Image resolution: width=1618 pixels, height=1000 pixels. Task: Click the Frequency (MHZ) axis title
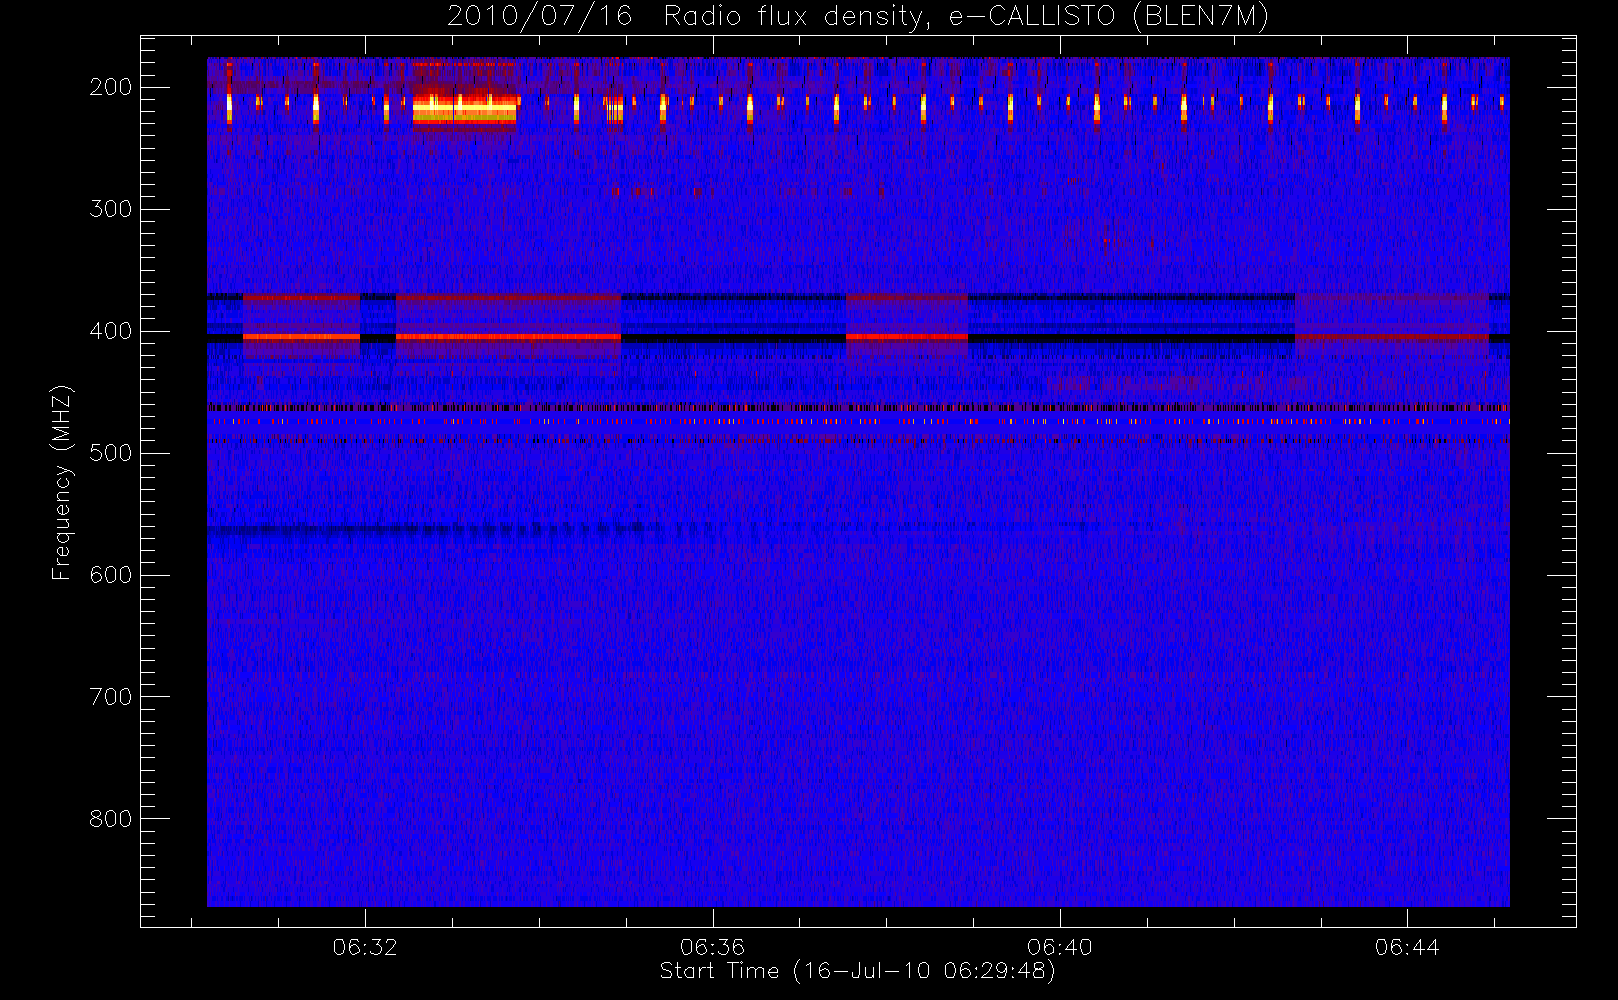[x=62, y=482]
